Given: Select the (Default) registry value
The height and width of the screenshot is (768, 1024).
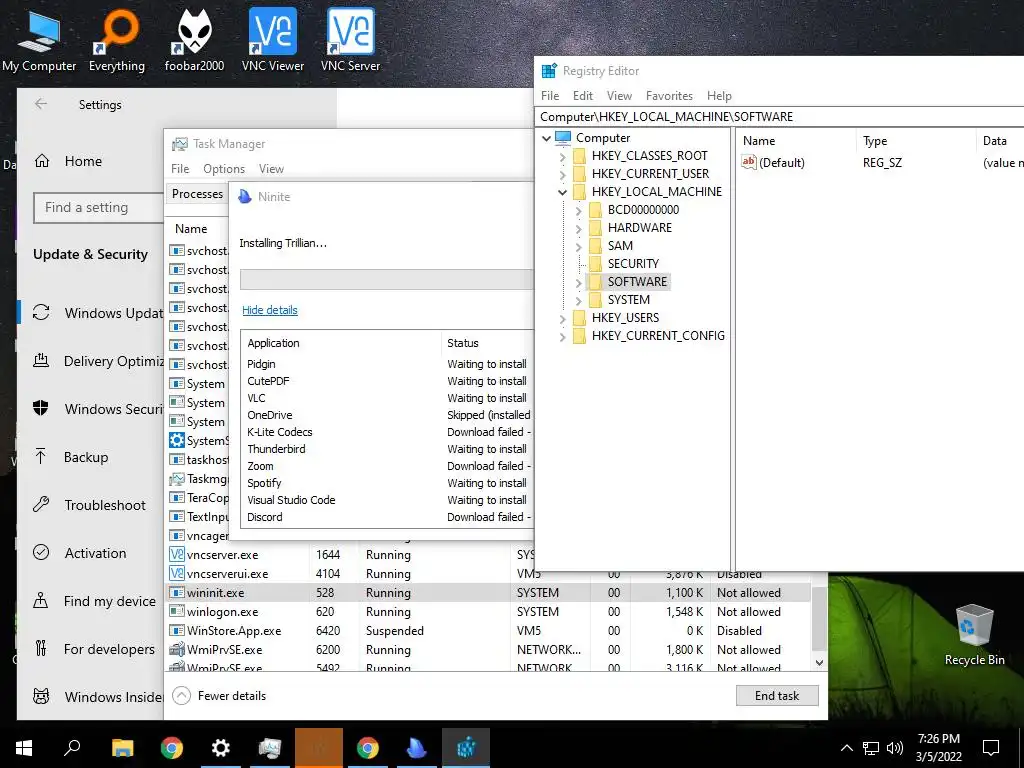Looking at the screenshot, I should [773, 163].
